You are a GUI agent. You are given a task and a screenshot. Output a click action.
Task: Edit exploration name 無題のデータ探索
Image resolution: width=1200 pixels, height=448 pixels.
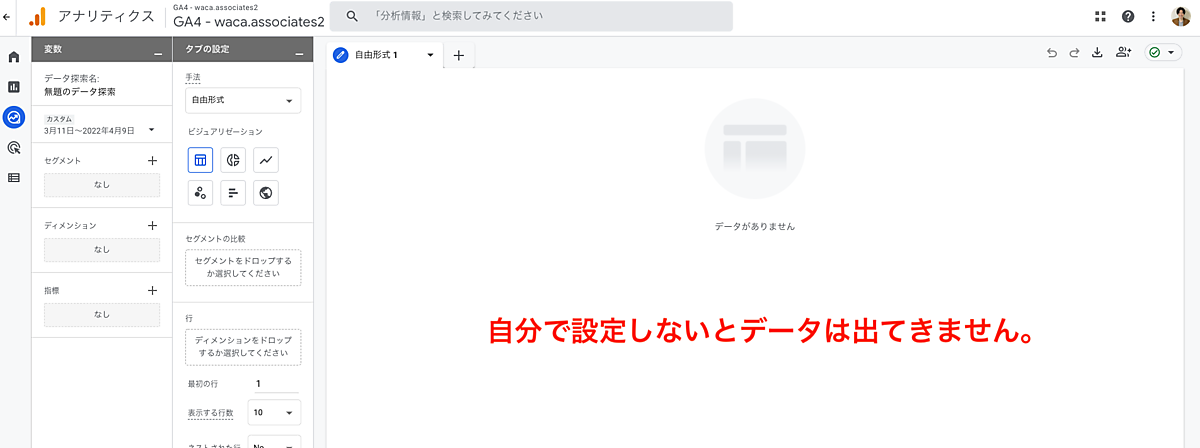tap(80, 92)
